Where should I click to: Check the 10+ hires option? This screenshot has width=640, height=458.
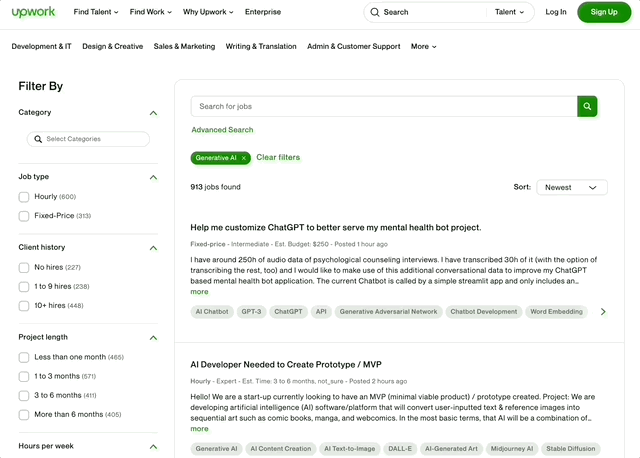(24, 306)
